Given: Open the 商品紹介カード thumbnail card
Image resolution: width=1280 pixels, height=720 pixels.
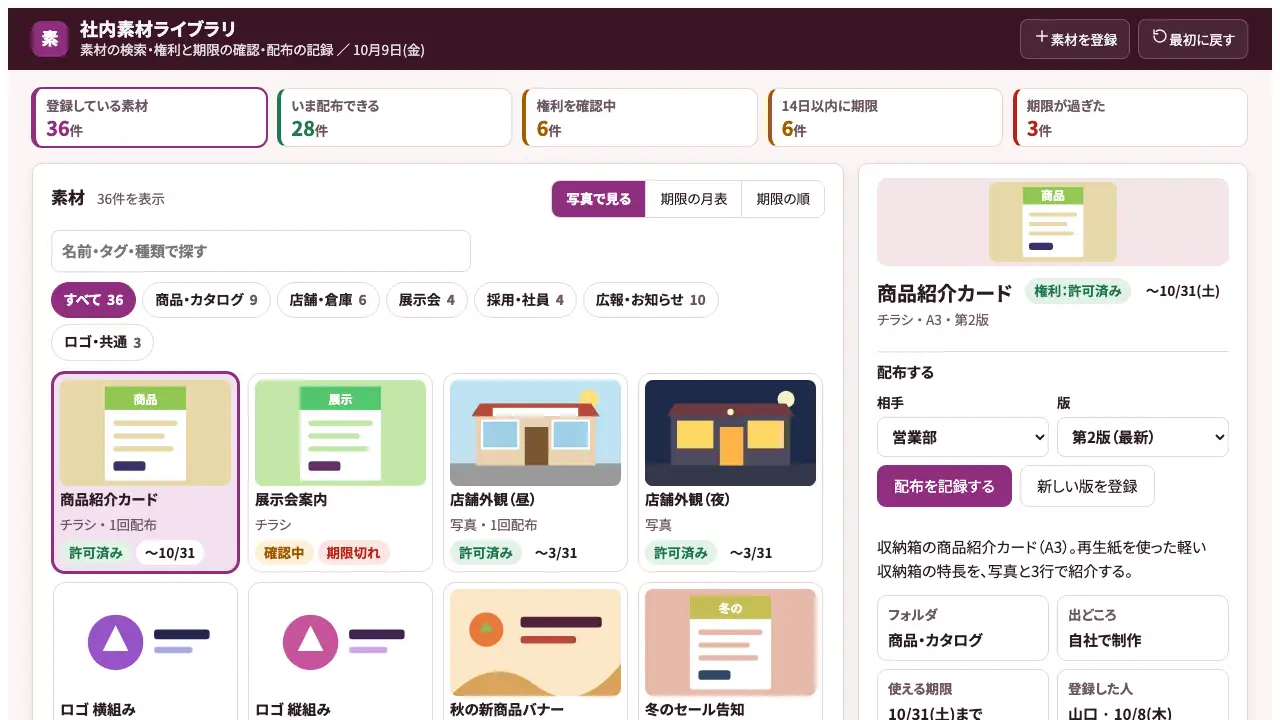Looking at the screenshot, I should point(145,473).
